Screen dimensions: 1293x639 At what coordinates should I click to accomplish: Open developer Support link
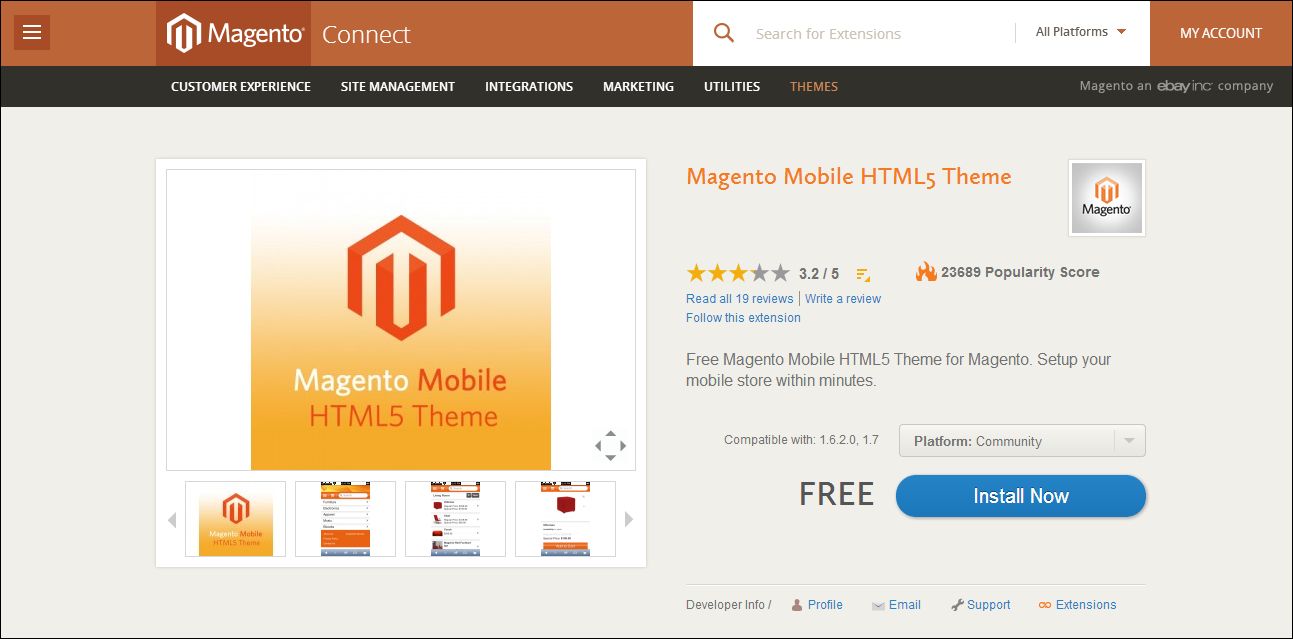(989, 605)
